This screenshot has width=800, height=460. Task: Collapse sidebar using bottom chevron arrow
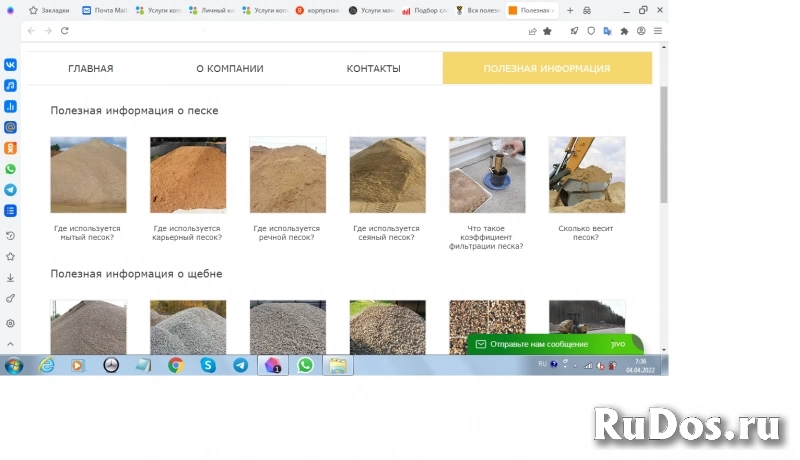tap(10, 344)
